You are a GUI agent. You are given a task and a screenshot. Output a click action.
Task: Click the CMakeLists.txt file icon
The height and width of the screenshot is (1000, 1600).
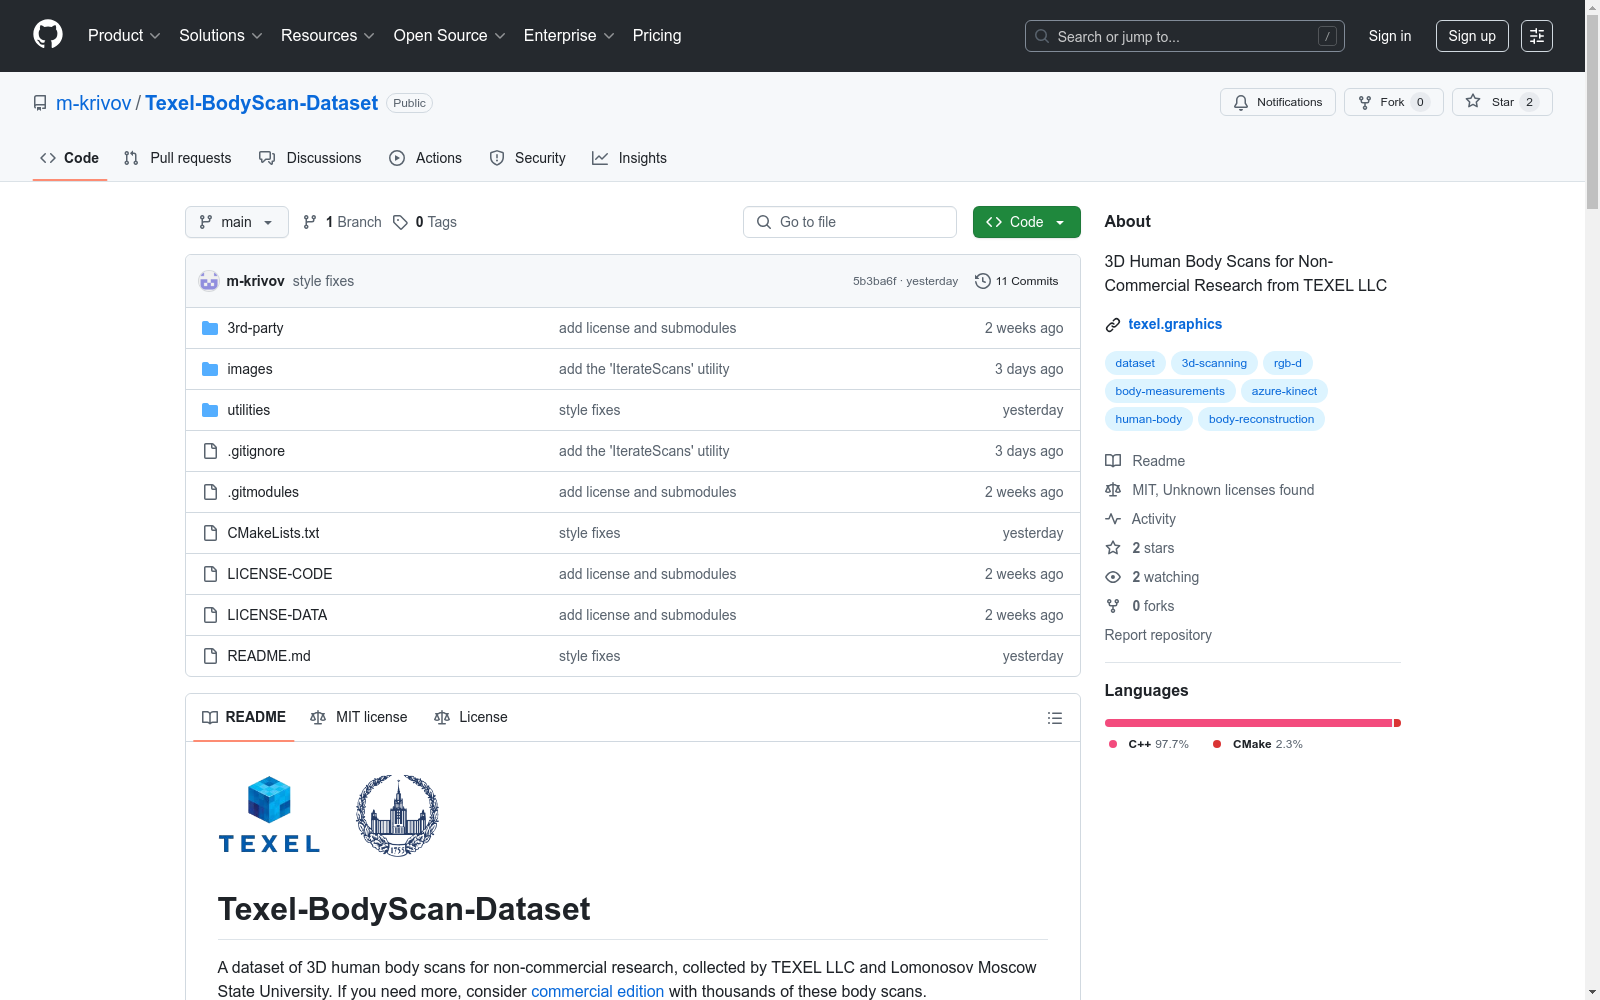[210, 533]
